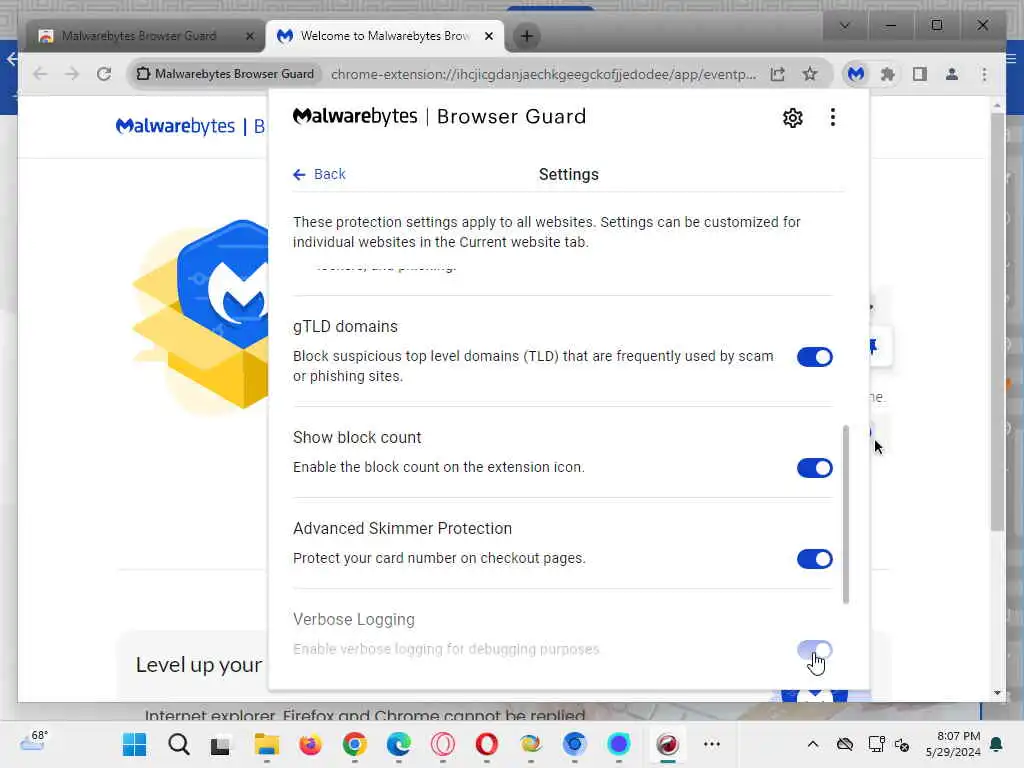
Task: Open a new browser tab
Action: pos(526,36)
